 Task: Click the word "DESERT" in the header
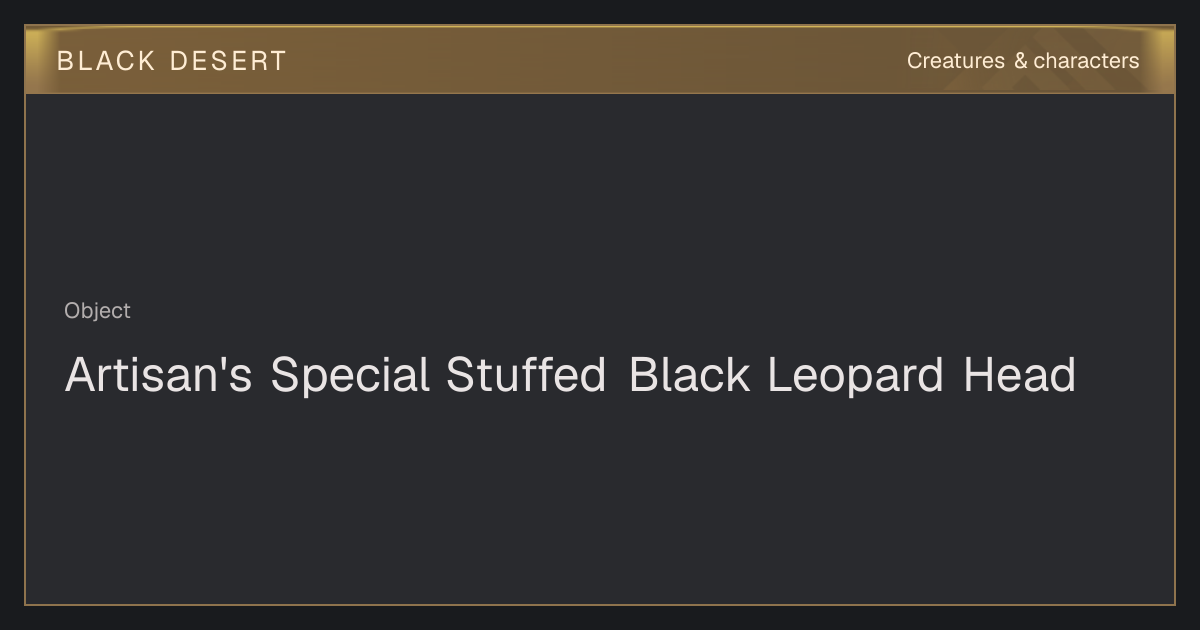point(228,61)
